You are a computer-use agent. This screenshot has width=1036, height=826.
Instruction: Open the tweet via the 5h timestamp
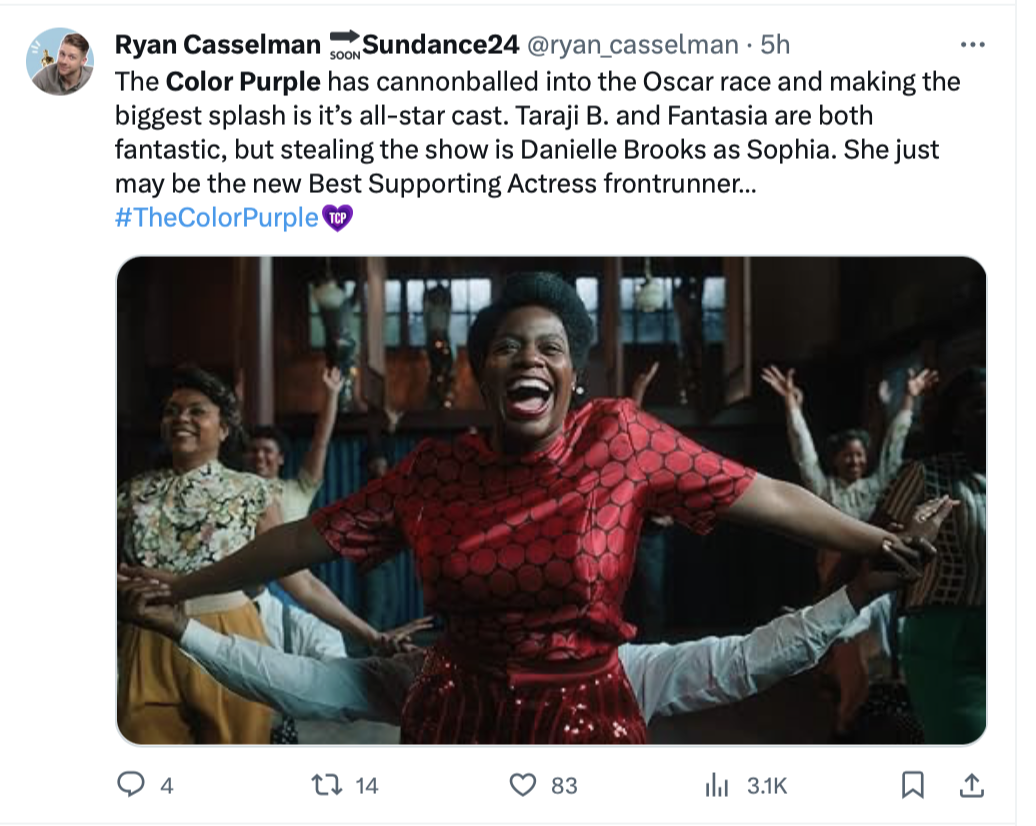point(775,45)
